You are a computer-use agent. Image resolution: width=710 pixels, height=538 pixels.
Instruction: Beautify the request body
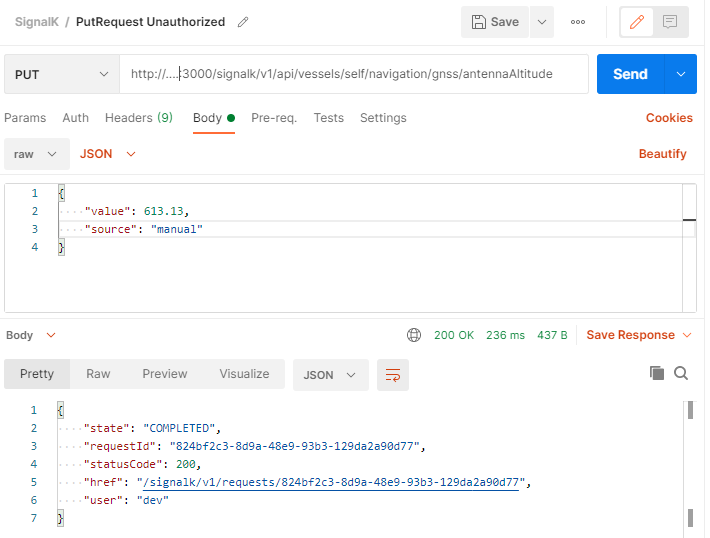coord(662,154)
